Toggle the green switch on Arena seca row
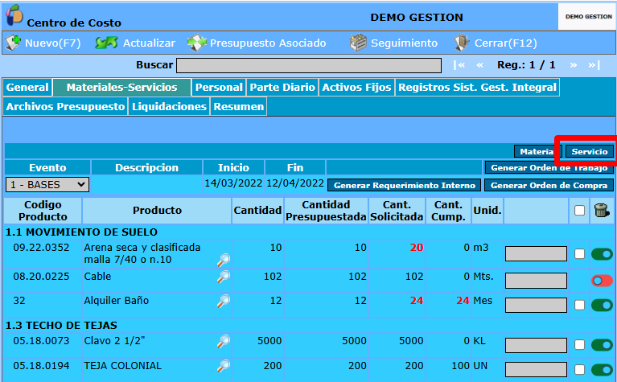The width and height of the screenshot is (617, 382). tap(602, 254)
